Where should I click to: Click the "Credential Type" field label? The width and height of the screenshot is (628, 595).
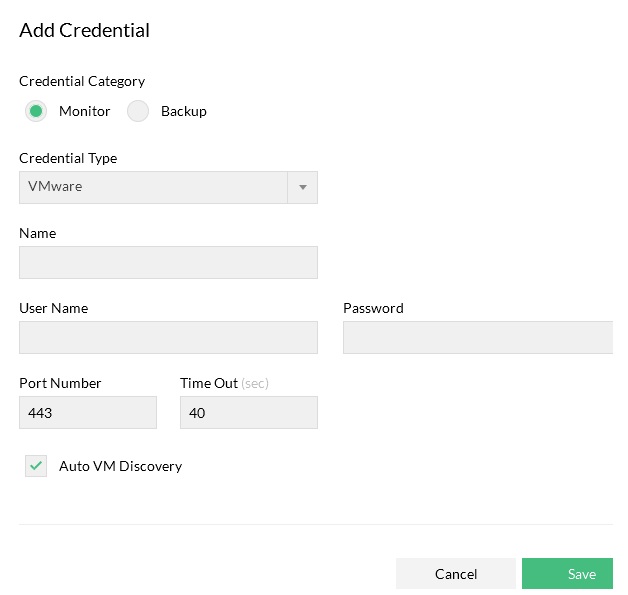click(68, 158)
